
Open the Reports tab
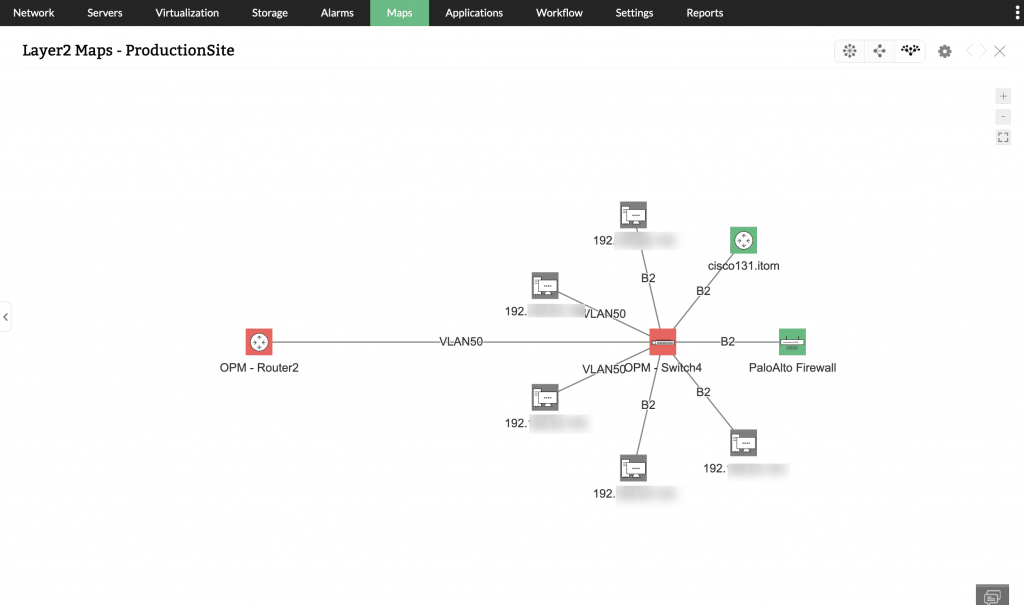704,13
